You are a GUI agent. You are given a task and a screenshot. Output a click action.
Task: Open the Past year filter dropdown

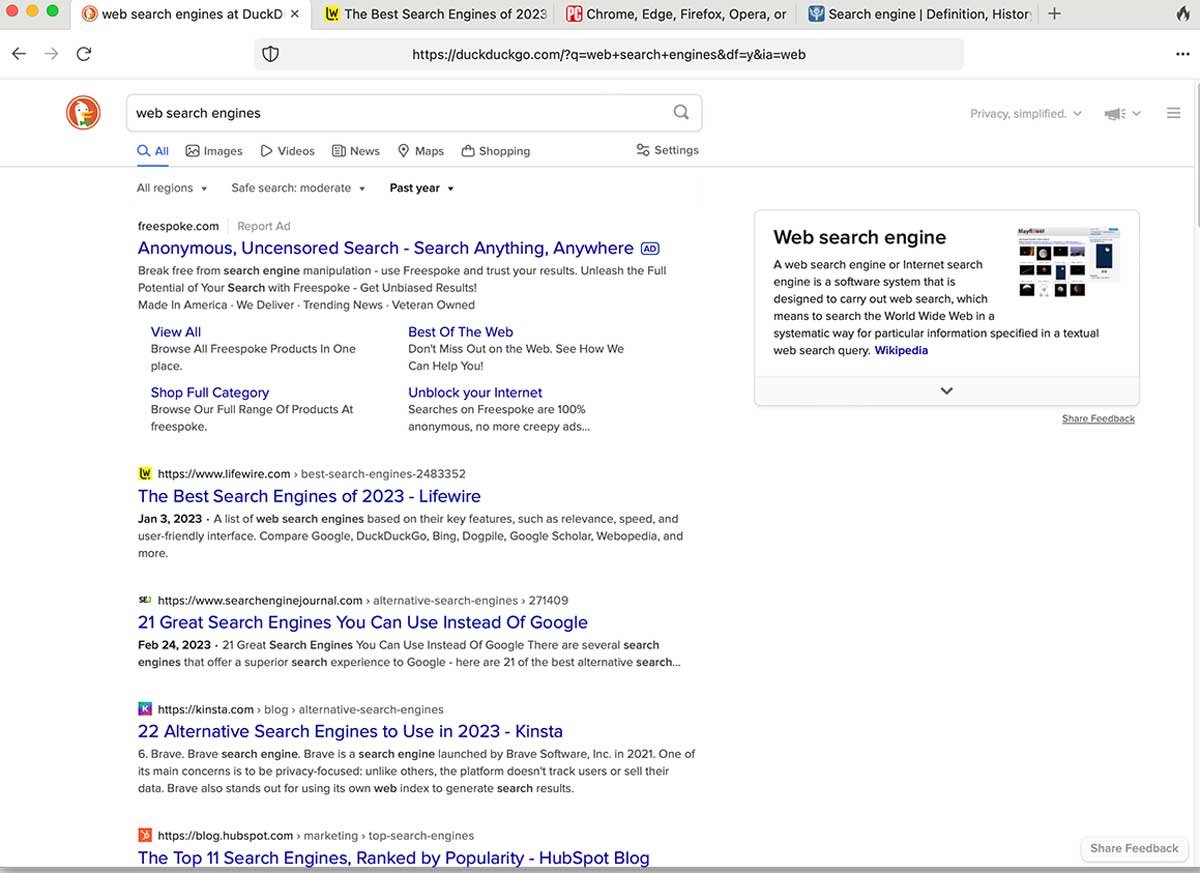[420, 187]
